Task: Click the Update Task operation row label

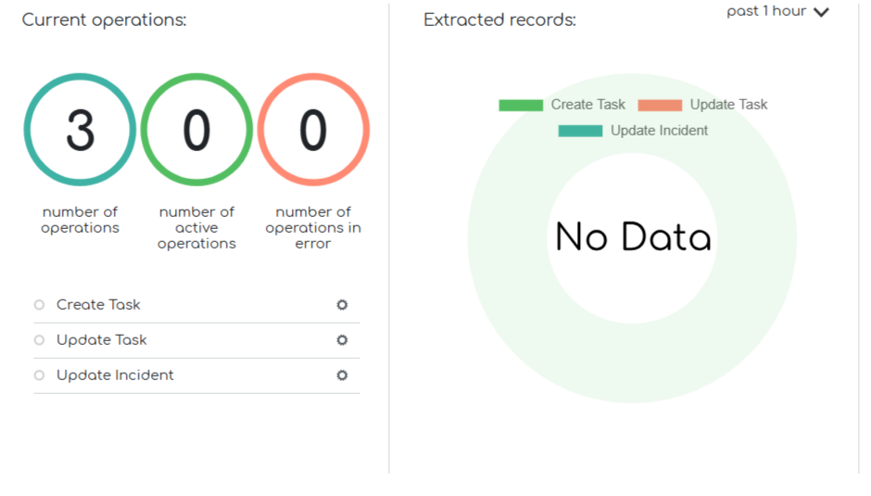Action: [x=102, y=340]
